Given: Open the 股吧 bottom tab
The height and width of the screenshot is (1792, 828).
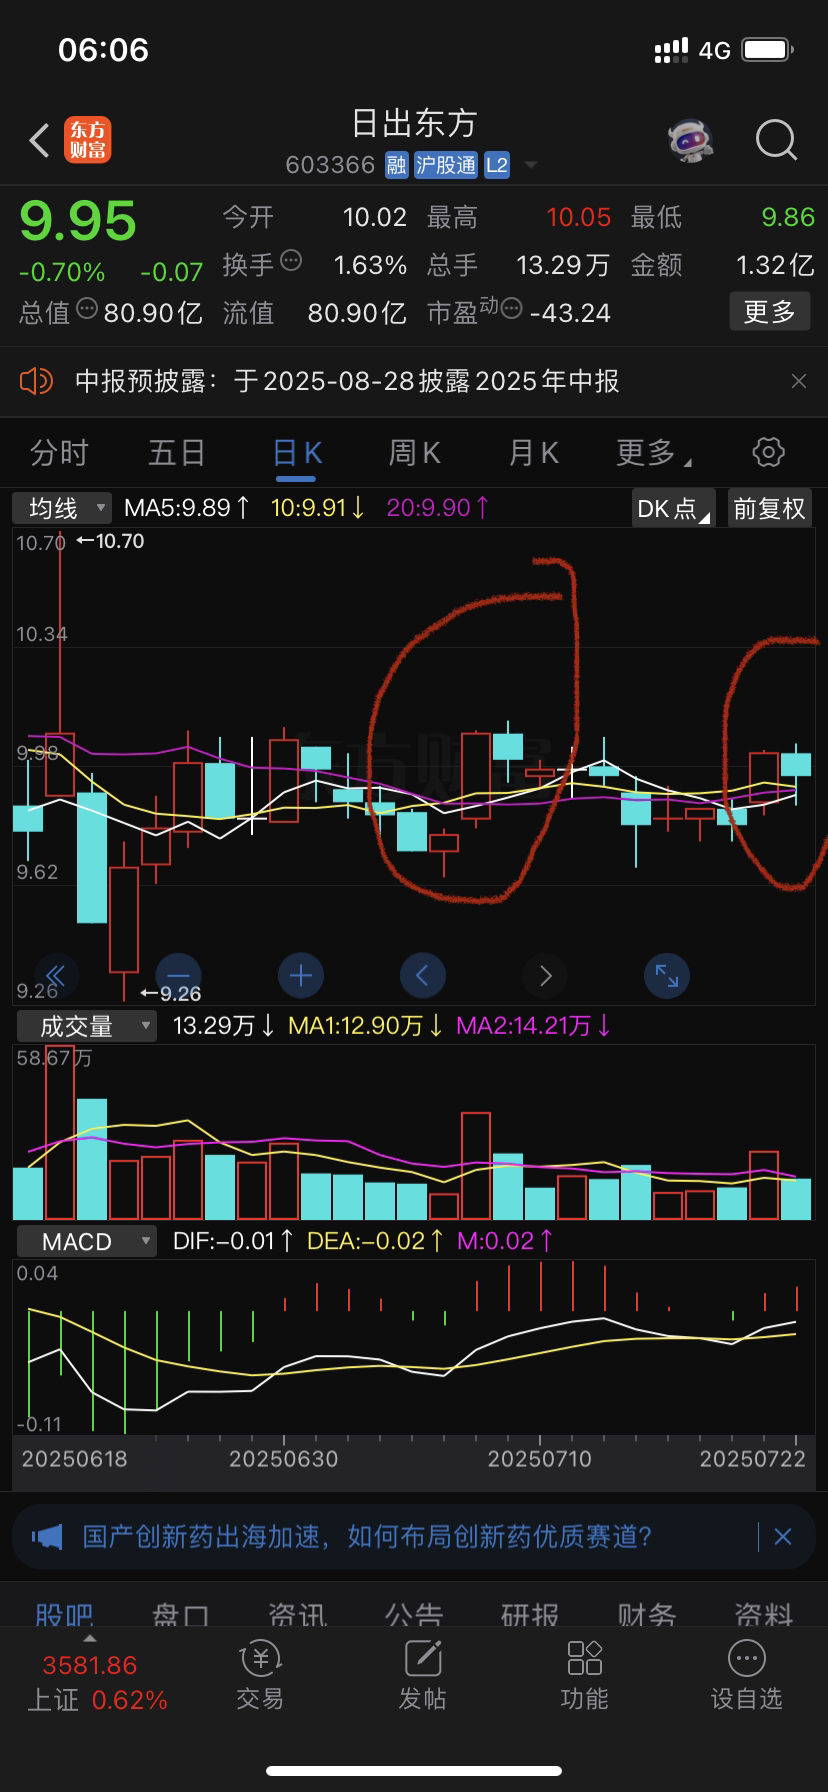Looking at the screenshot, I should click(x=64, y=1614).
